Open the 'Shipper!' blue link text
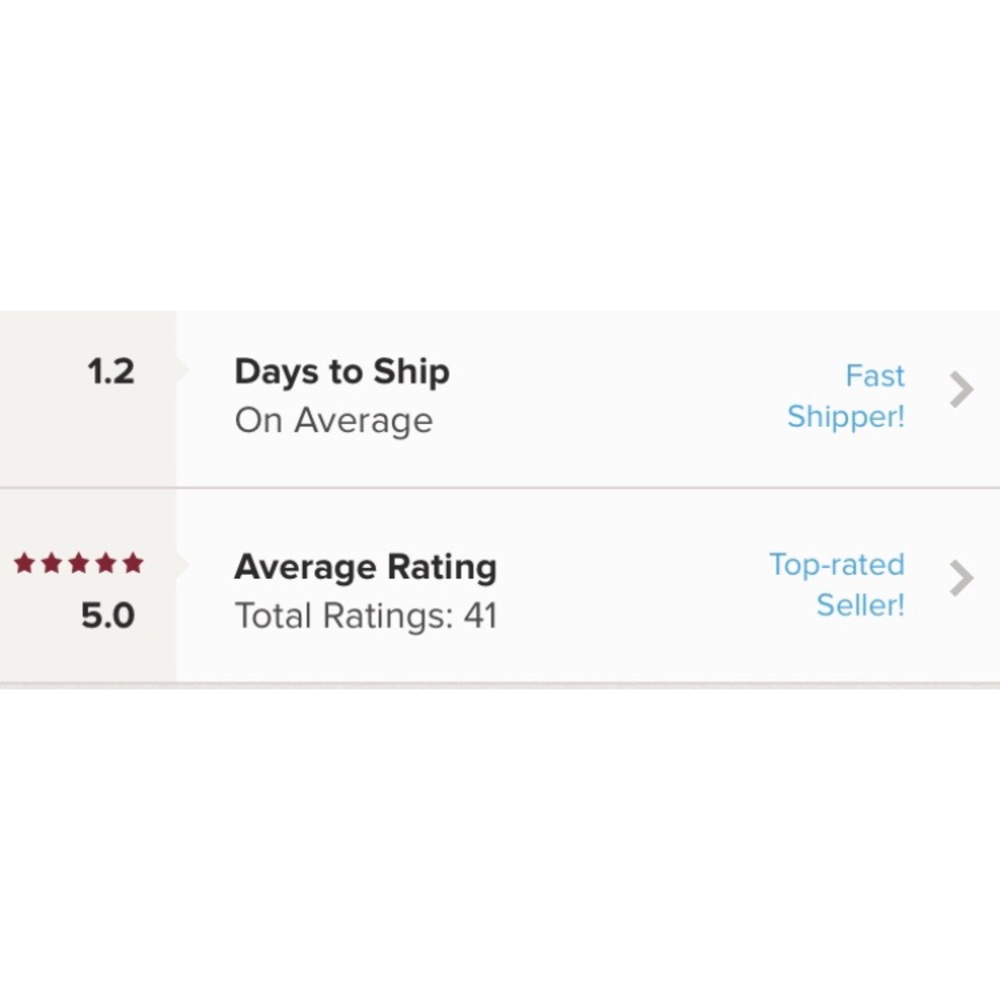Viewport: 1000px width, 1000px height. point(845,417)
